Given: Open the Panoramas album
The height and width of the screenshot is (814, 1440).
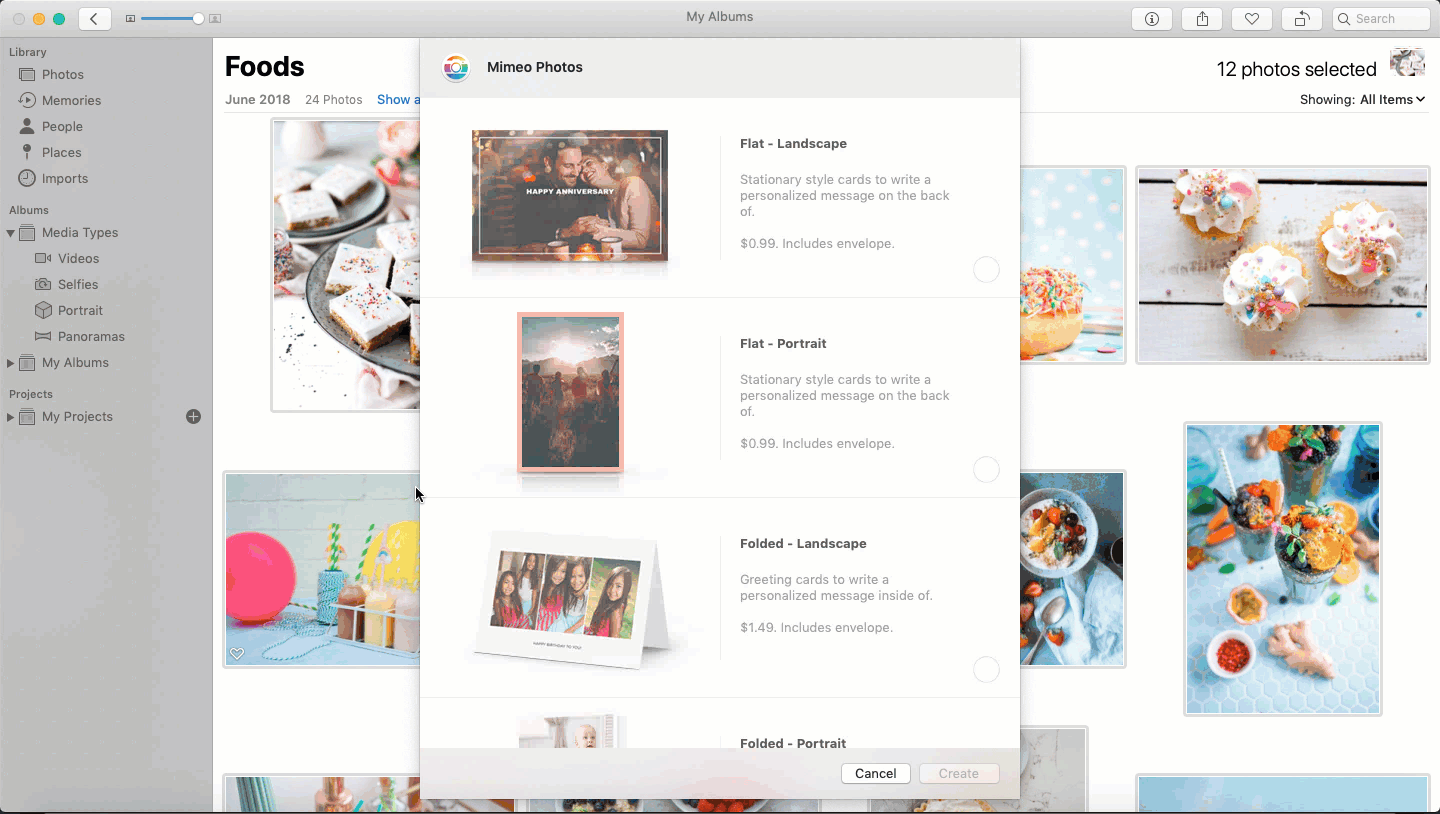Looking at the screenshot, I should click(x=91, y=336).
